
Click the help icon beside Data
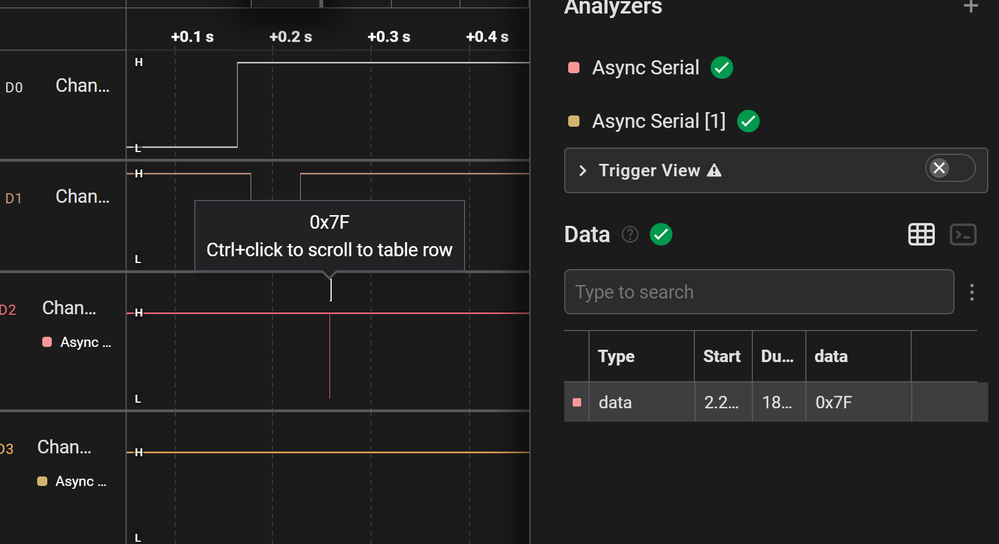tap(630, 234)
